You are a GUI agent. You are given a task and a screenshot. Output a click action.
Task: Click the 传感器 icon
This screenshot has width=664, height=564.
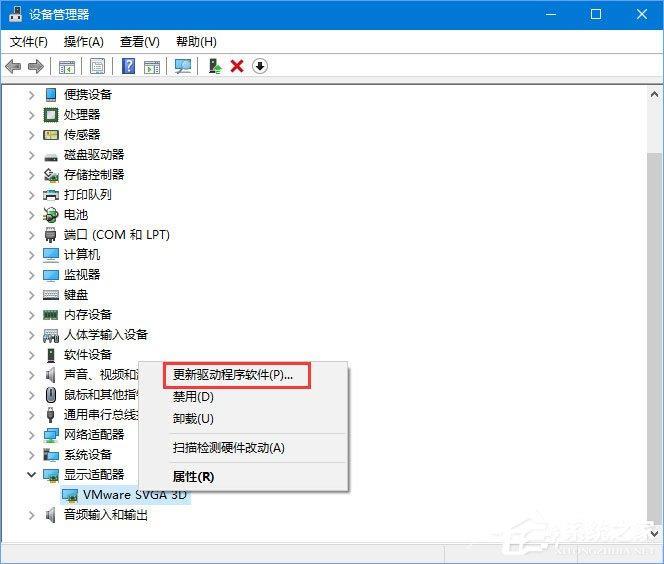pos(51,135)
